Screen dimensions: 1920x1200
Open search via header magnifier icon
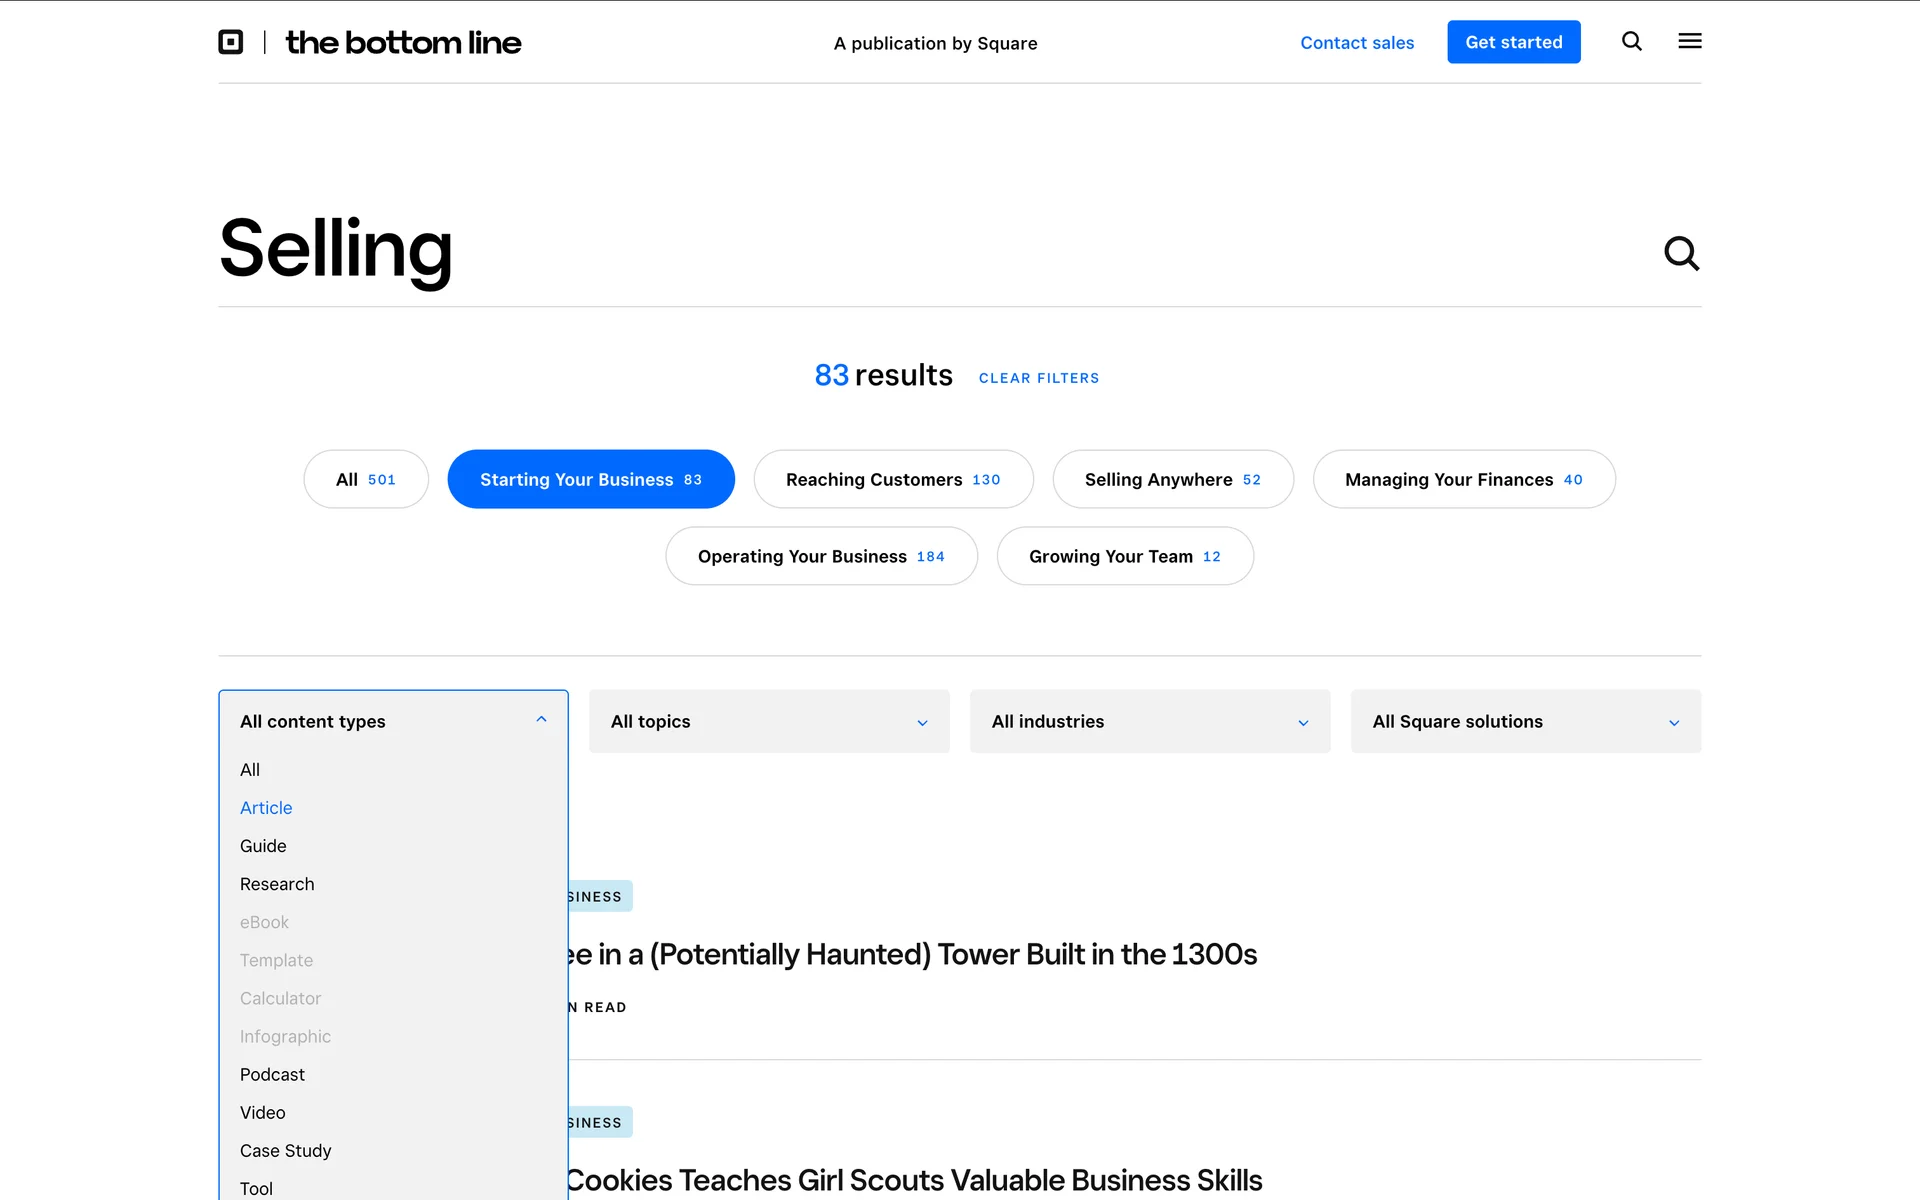click(1631, 41)
